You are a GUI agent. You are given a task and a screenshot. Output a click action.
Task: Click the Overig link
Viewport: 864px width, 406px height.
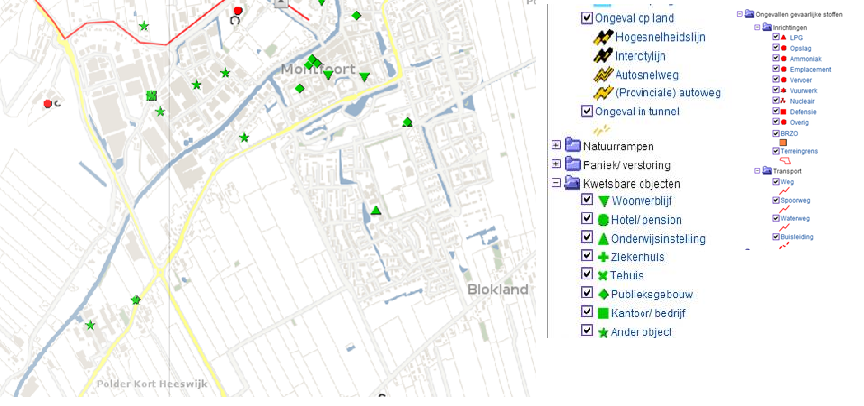tap(799, 122)
